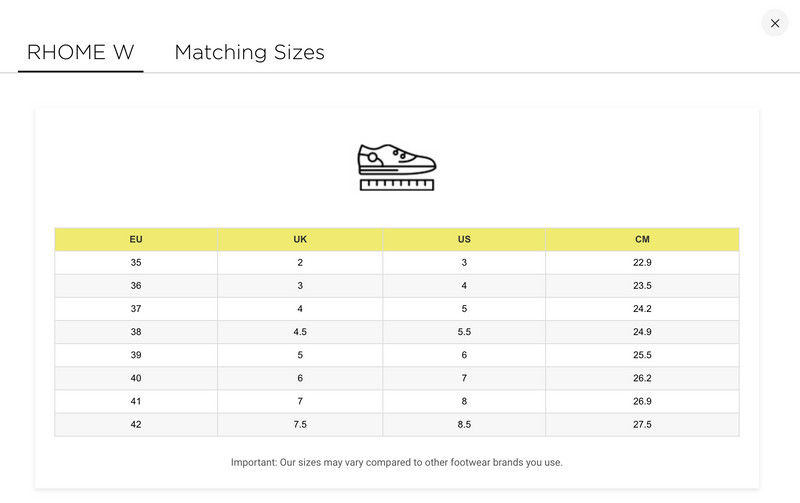Select EU size 42 cell
800x503 pixels.
coord(136,424)
